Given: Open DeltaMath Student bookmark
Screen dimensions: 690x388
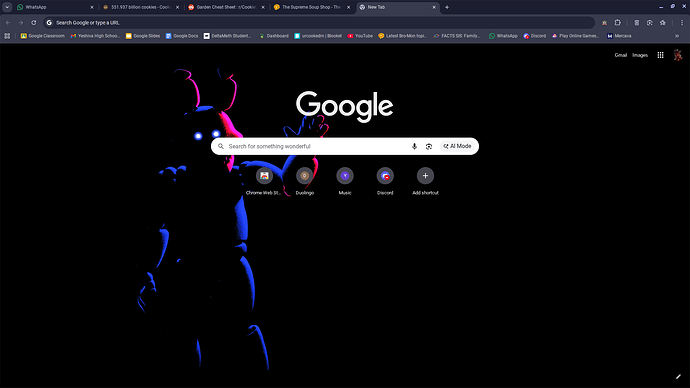Looking at the screenshot, I should point(228,36).
